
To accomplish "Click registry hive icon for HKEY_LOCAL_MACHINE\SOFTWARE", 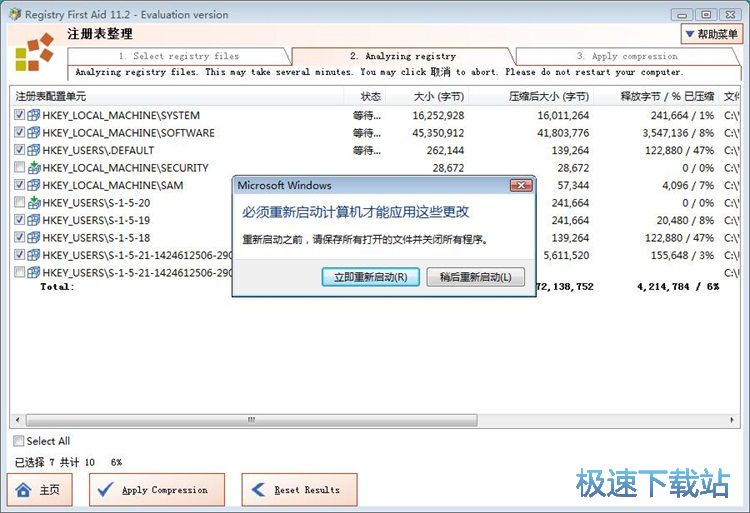I will point(33,132).
